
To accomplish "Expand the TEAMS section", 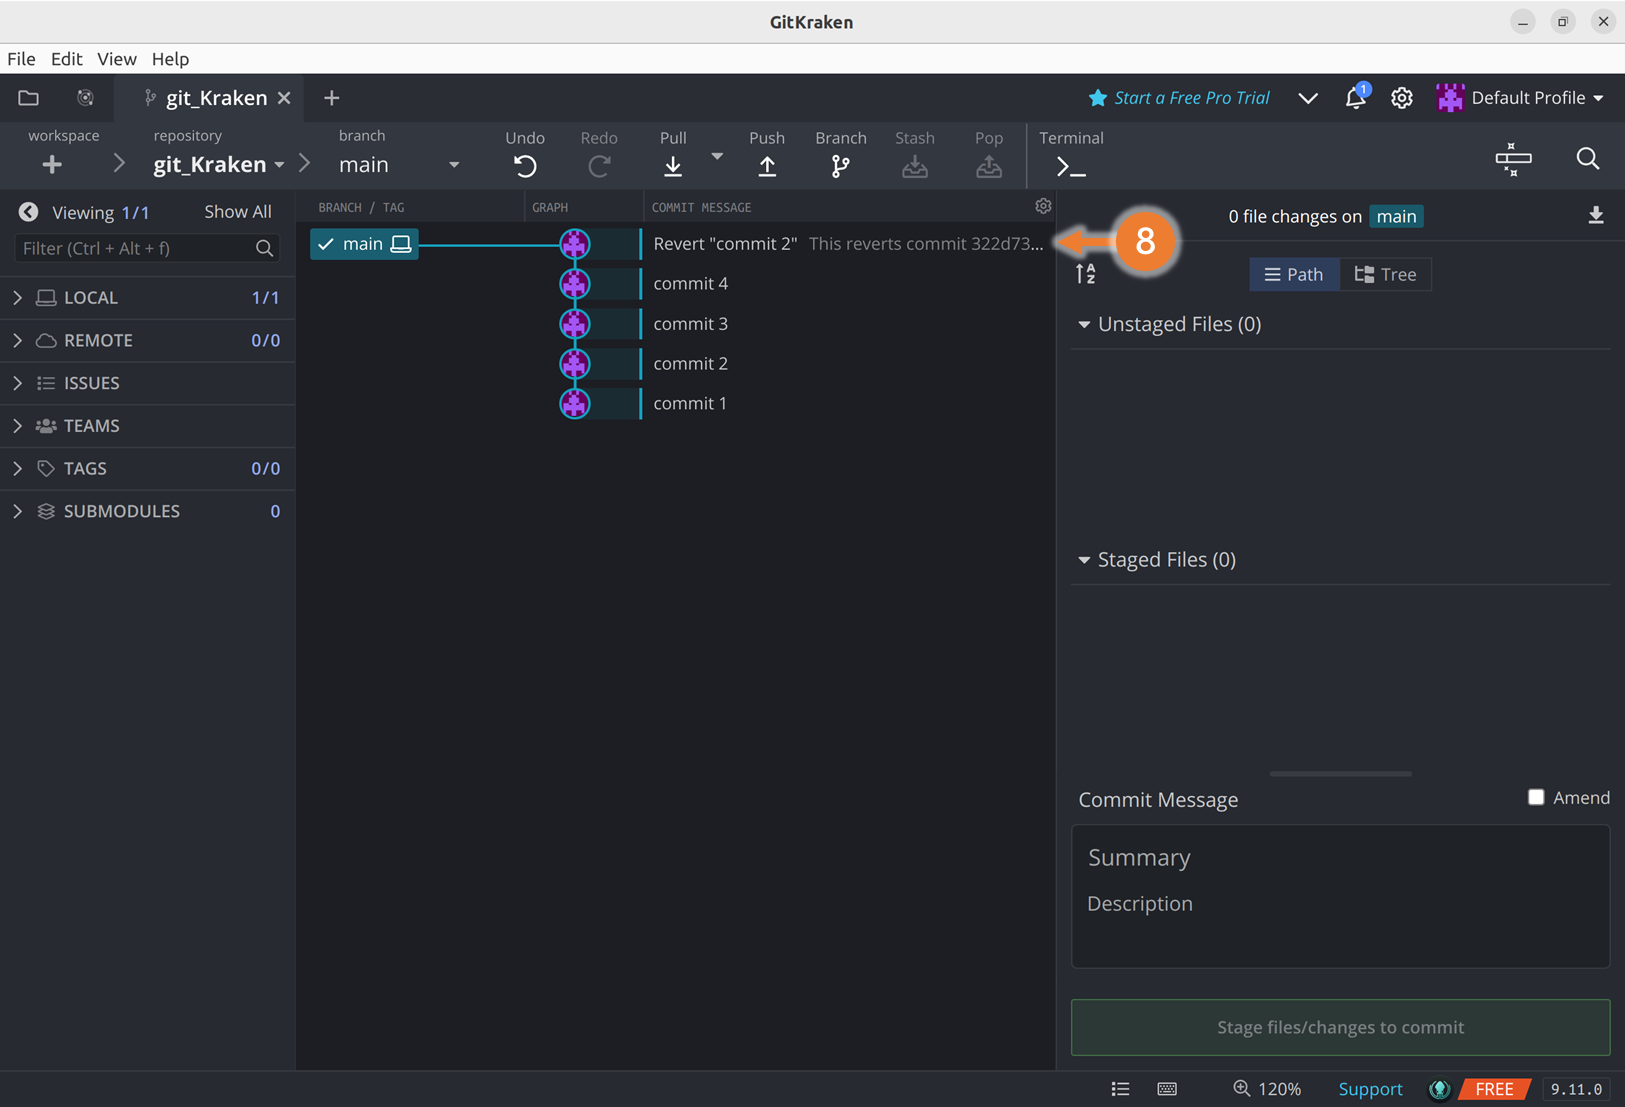I will click(x=17, y=425).
